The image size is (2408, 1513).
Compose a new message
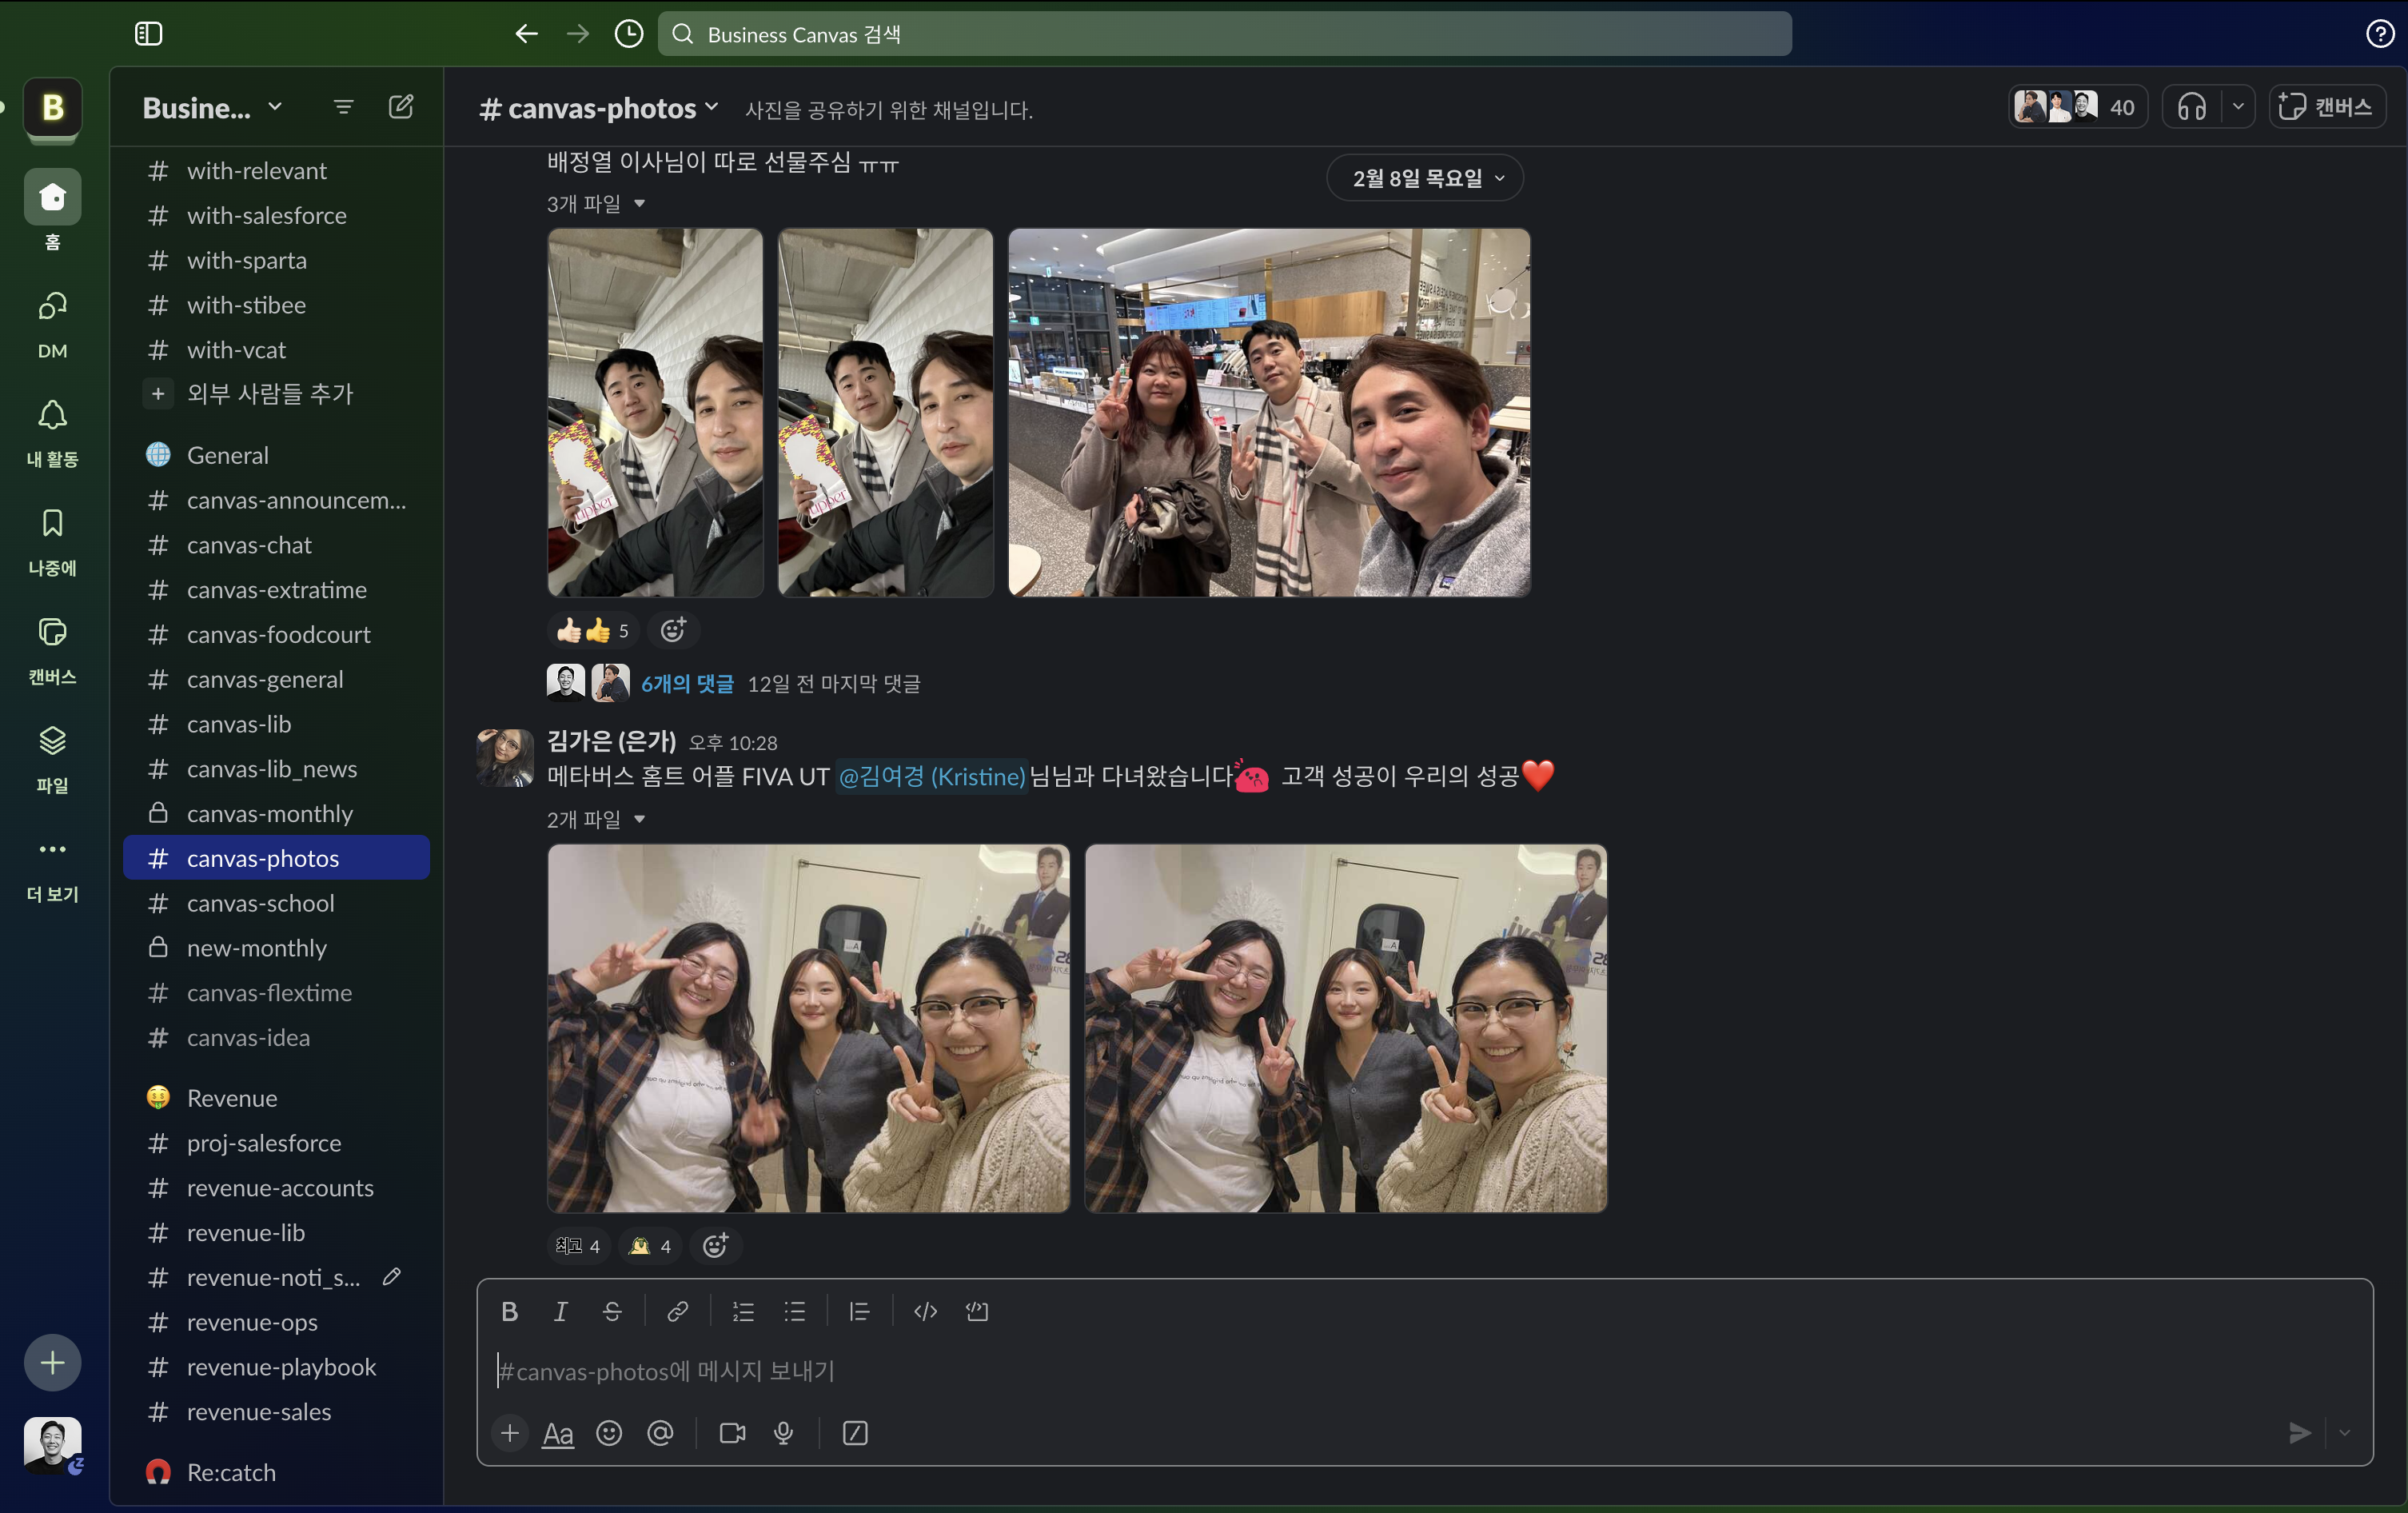[401, 107]
